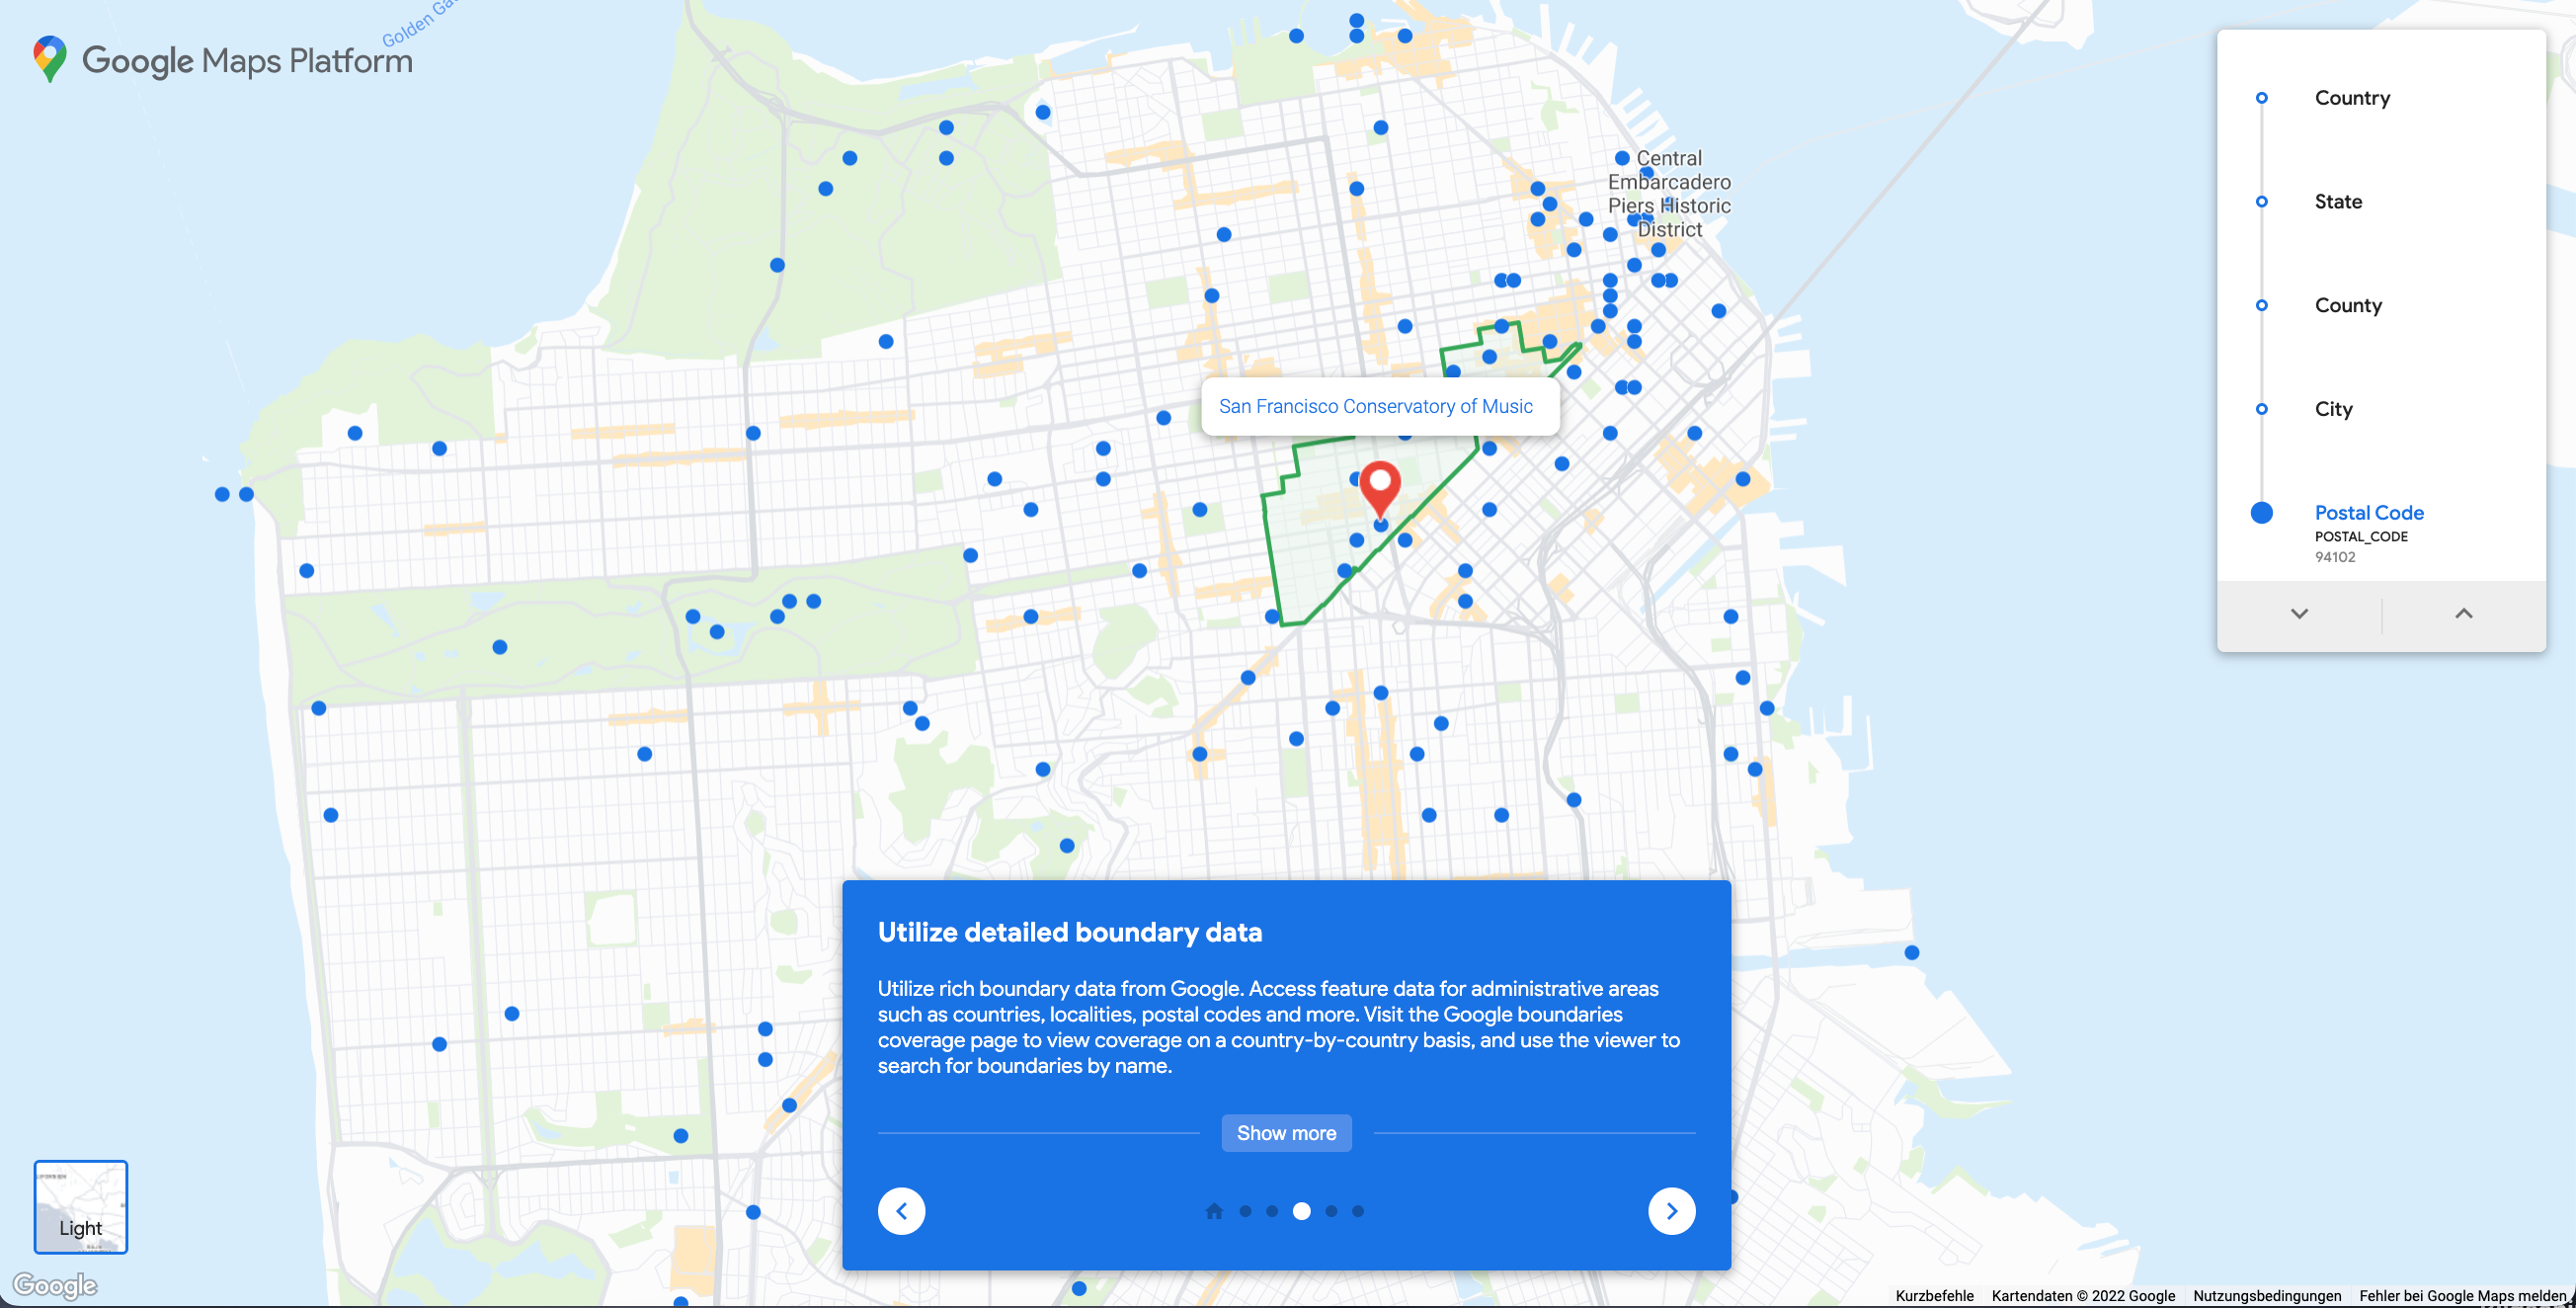Viewport: 2576px width, 1308px height.
Task: Click the Postal Code value 94102
Action: click(2335, 557)
